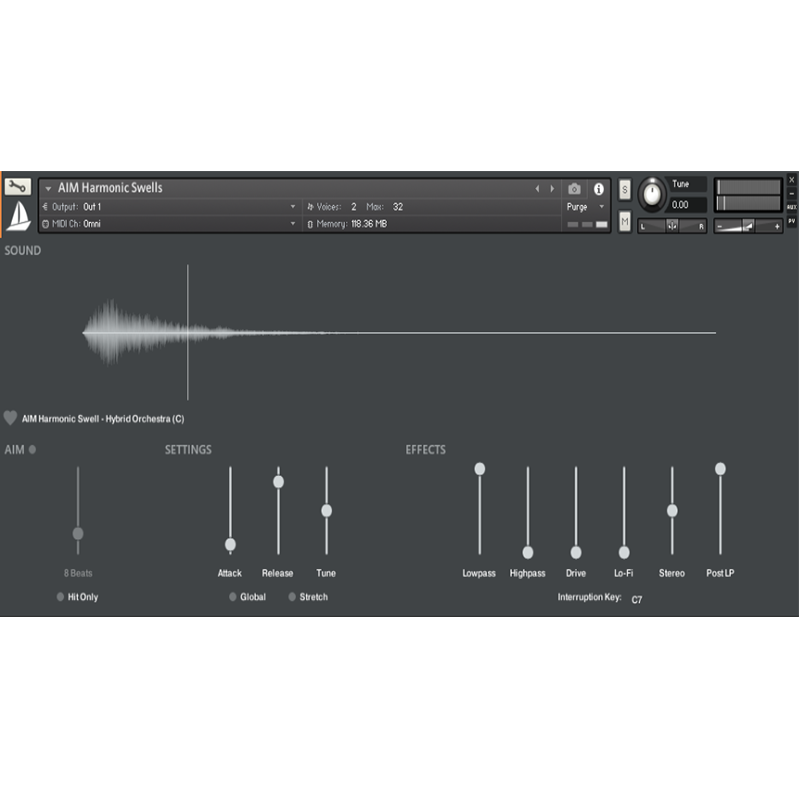Click the PV button on the header edge

click(791, 221)
